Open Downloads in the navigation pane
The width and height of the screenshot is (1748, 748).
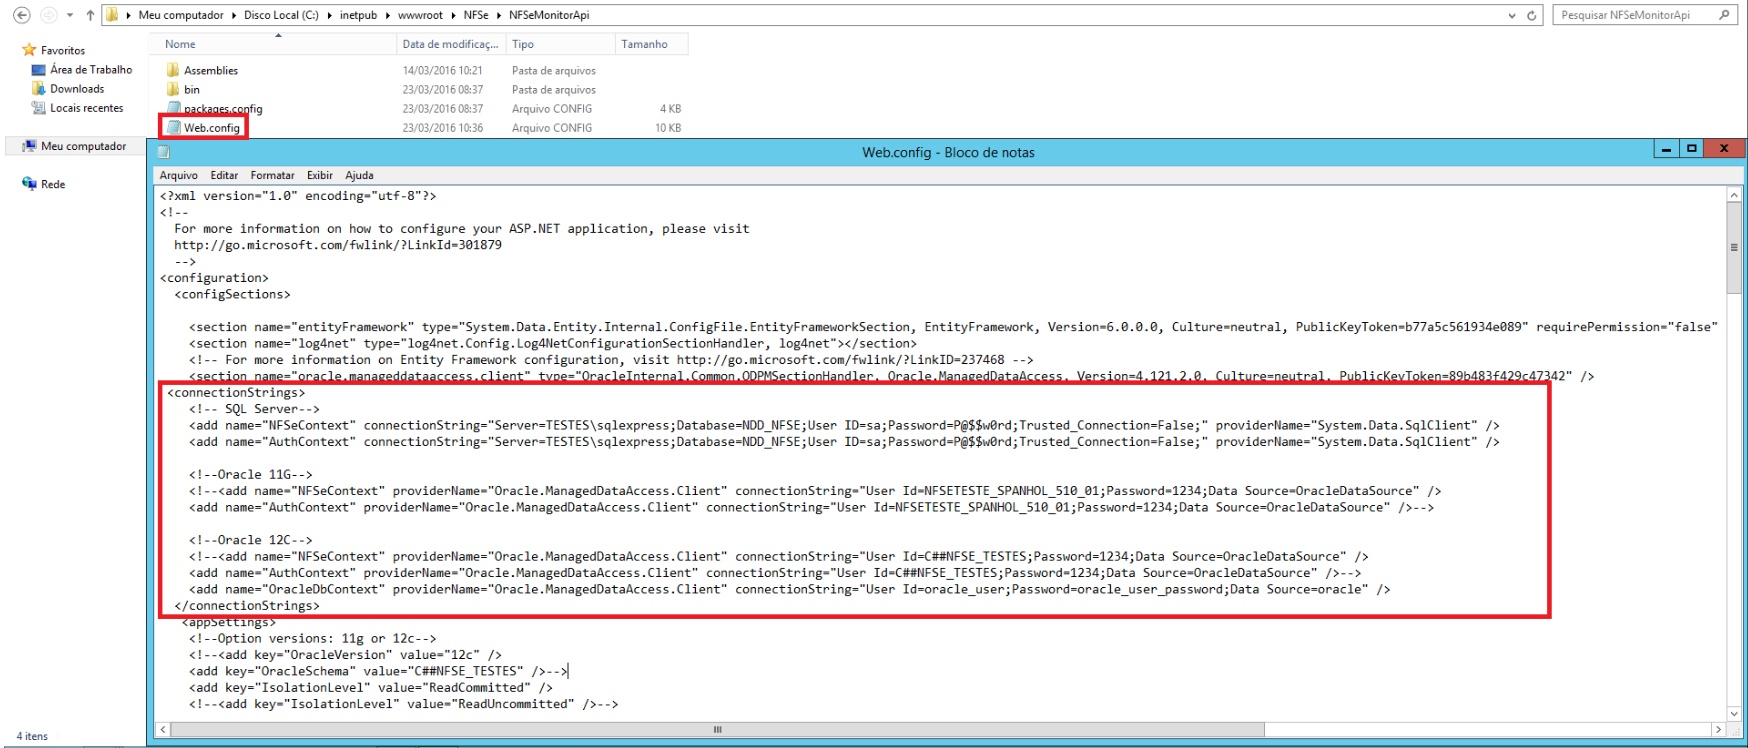tap(77, 89)
